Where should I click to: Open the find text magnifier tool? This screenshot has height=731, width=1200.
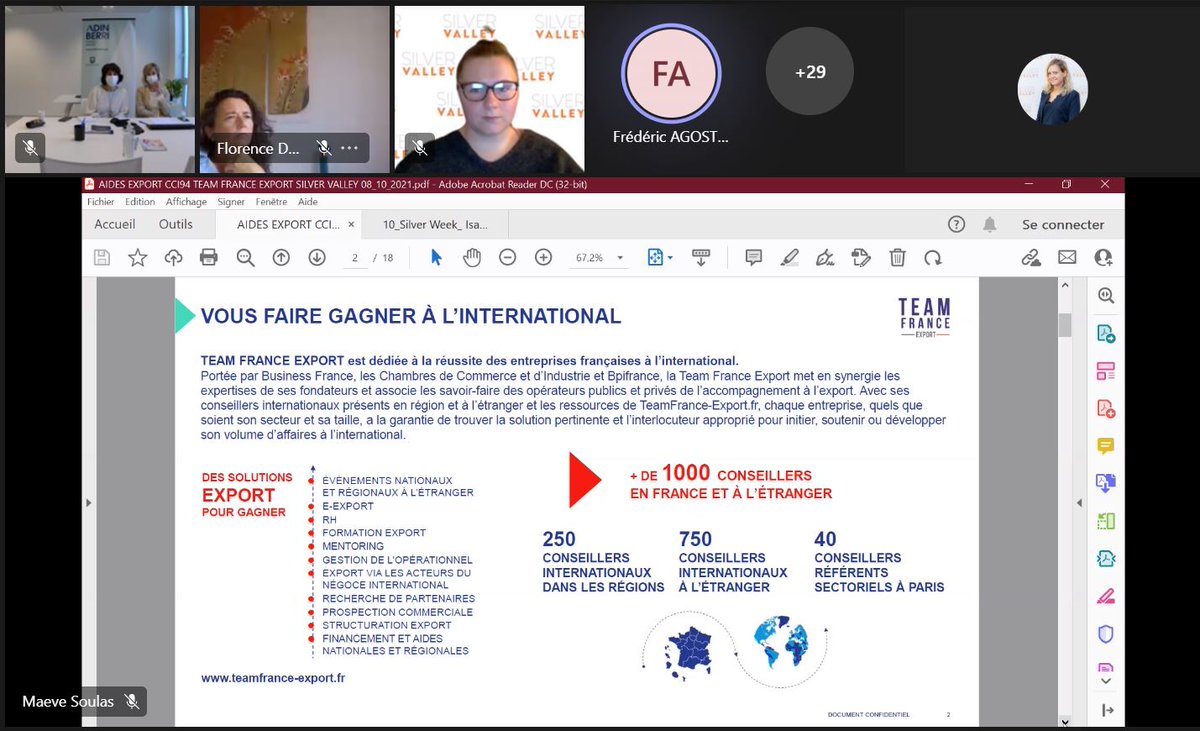[x=245, y=257]
